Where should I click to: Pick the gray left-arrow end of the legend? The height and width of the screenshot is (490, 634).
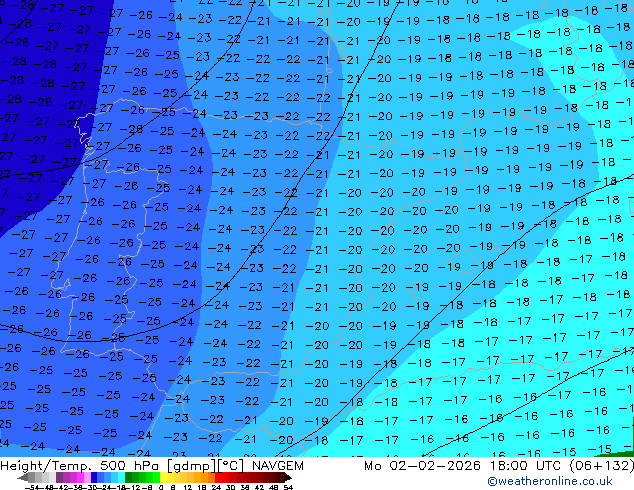point(23,477)
